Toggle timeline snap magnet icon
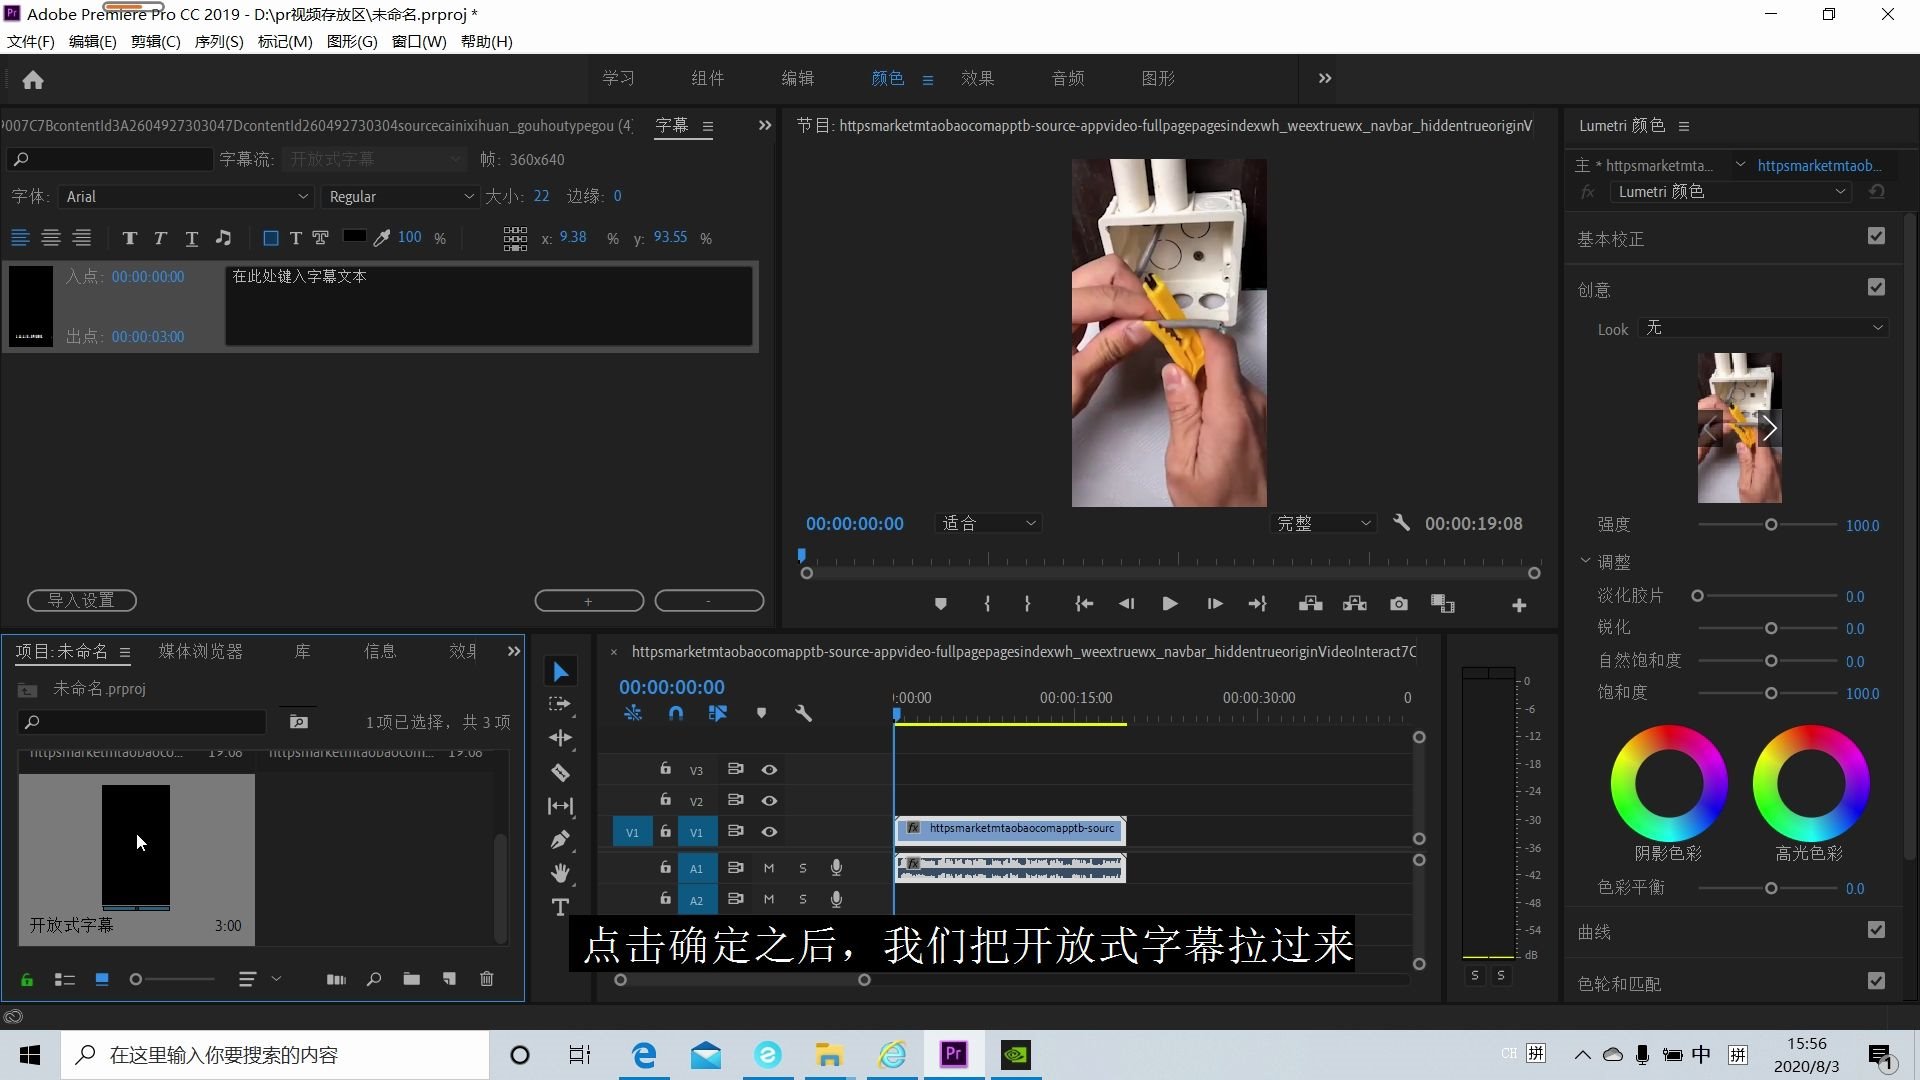The width and height of the screenshot is (1920, 1080). 676,713
